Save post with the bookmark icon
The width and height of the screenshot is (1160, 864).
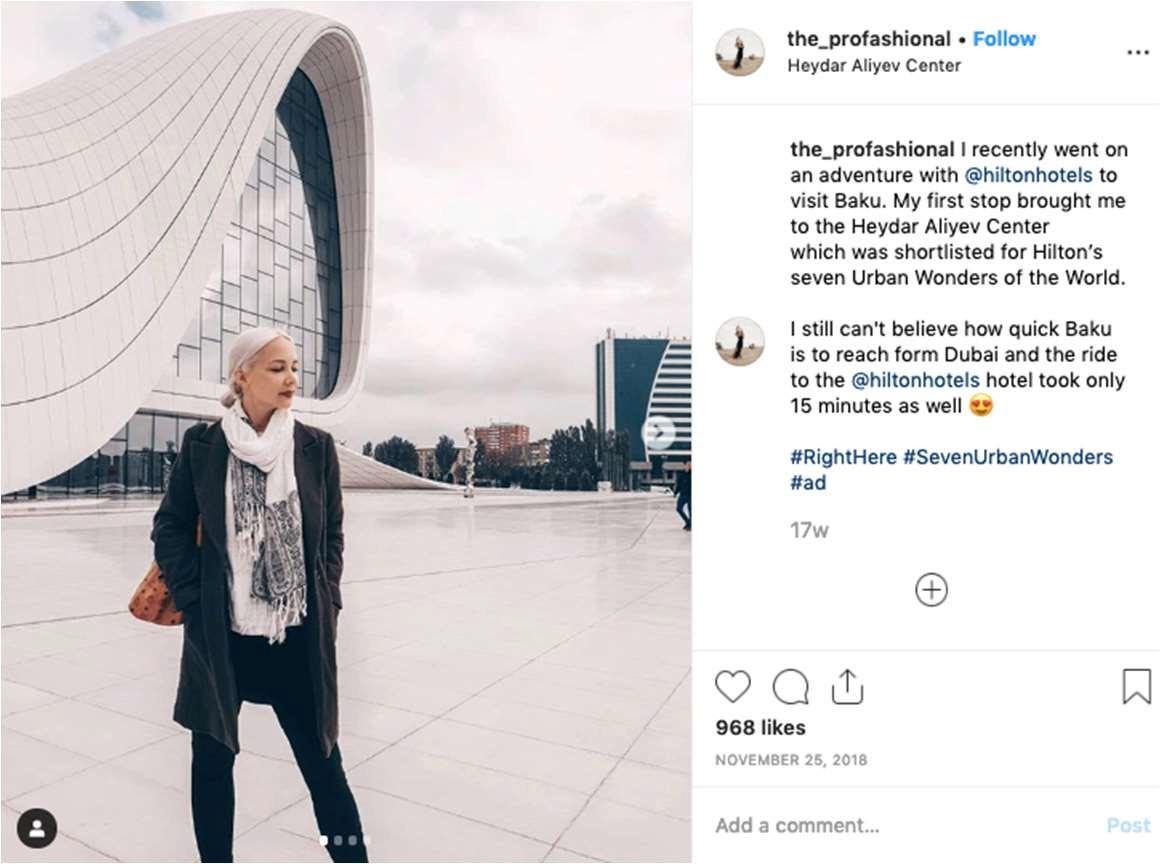click(x=1136, y=686)
